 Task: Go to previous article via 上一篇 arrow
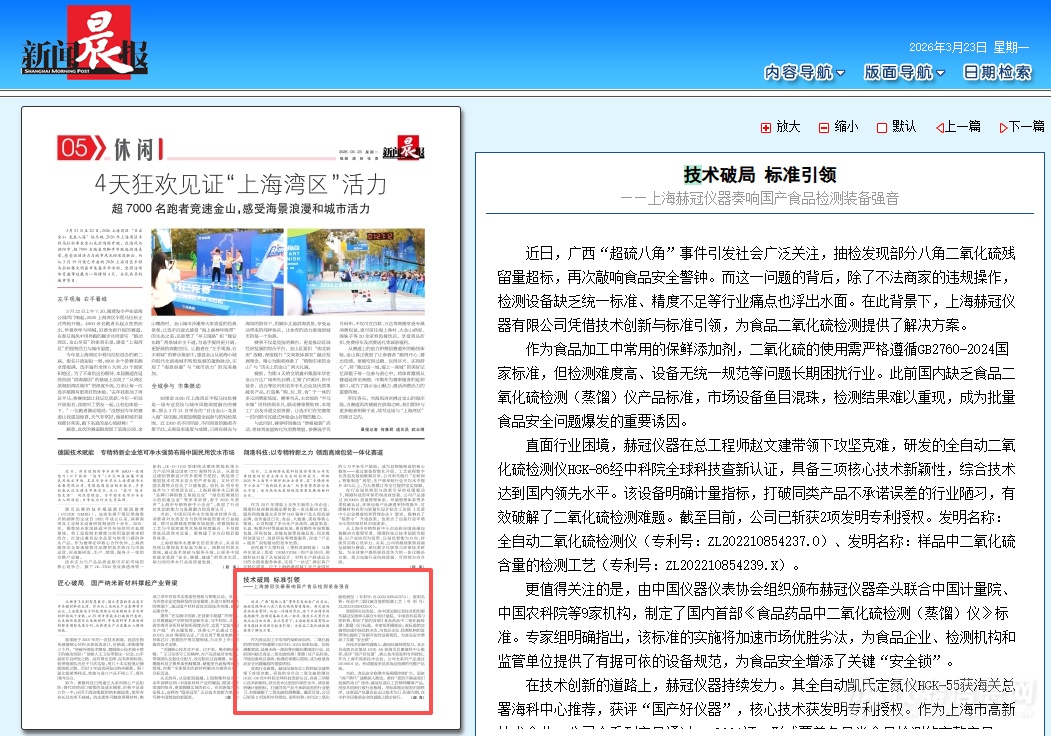[x=940, y=128]
